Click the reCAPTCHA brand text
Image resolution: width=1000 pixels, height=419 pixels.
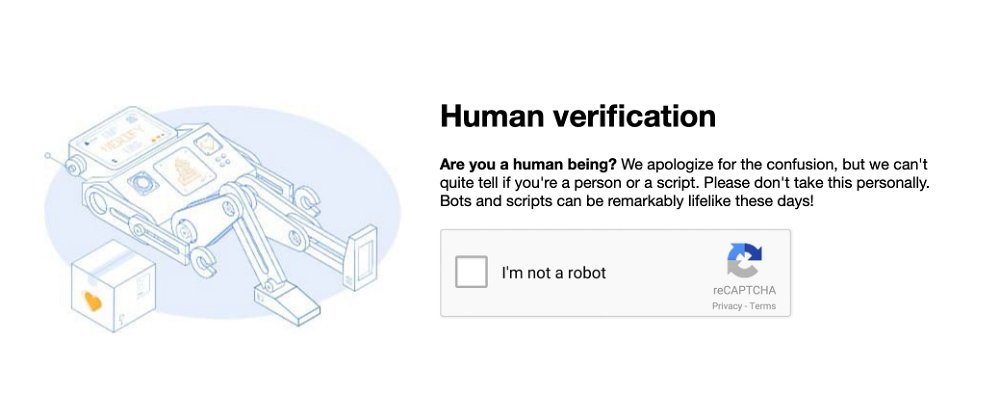point(744,290)
